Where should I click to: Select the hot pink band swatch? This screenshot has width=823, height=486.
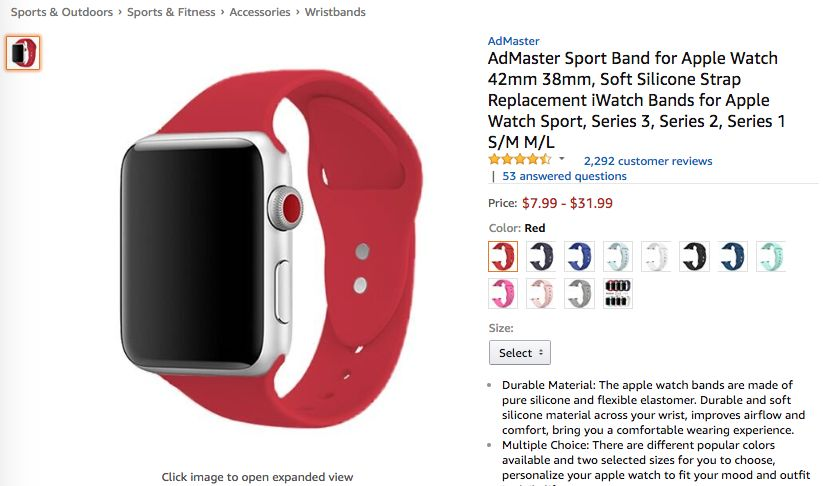(503, 293)
